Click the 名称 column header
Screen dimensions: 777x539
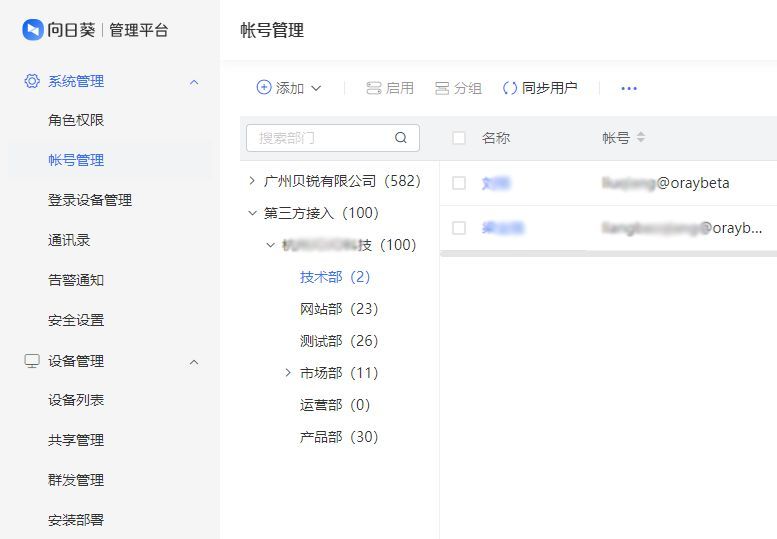[496, 138]
